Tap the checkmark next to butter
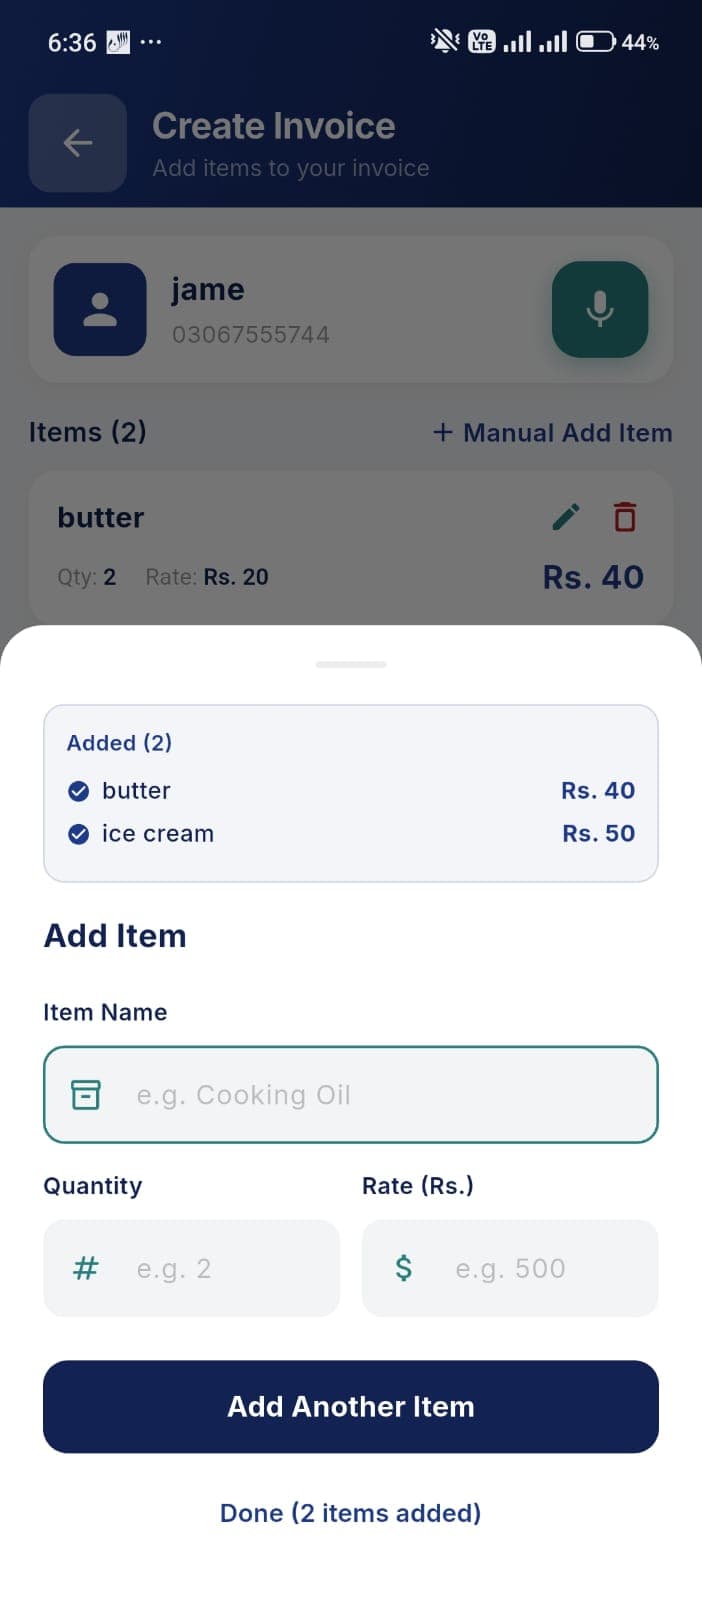The height and width of the screenshot is (1600, 702). tap(79, 790)
